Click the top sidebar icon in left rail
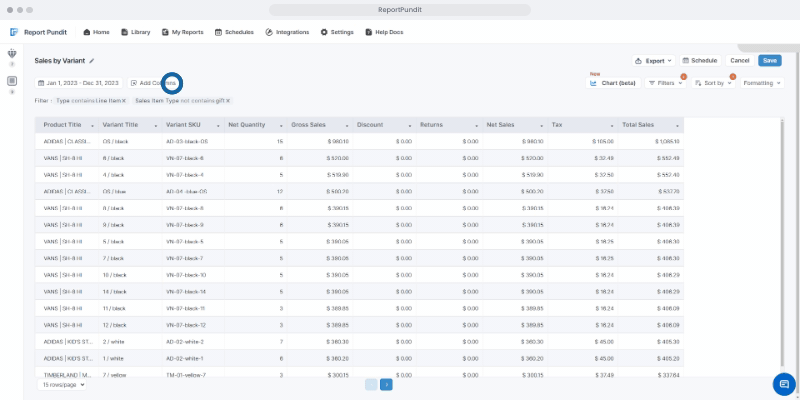The image size is (800, 400). (12, 54)
